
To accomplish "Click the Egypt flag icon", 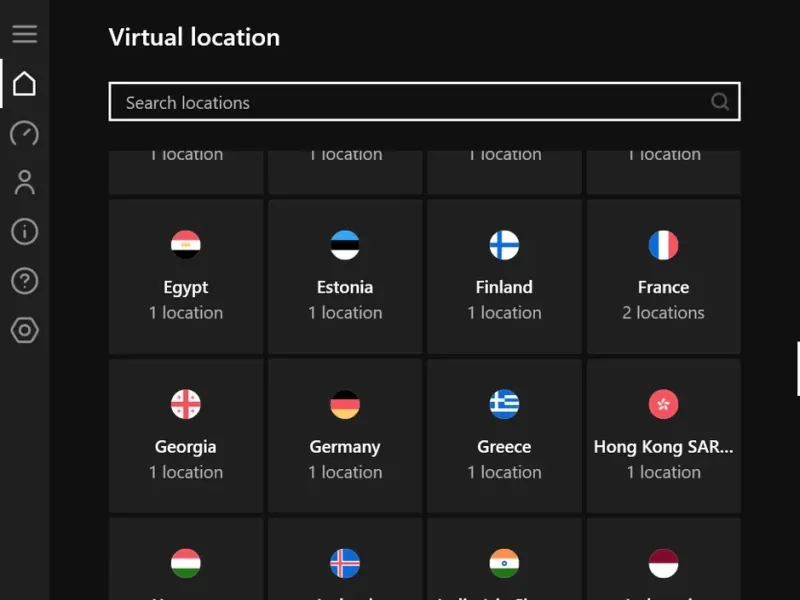I will pyautogui.click(x=186, y=245).
